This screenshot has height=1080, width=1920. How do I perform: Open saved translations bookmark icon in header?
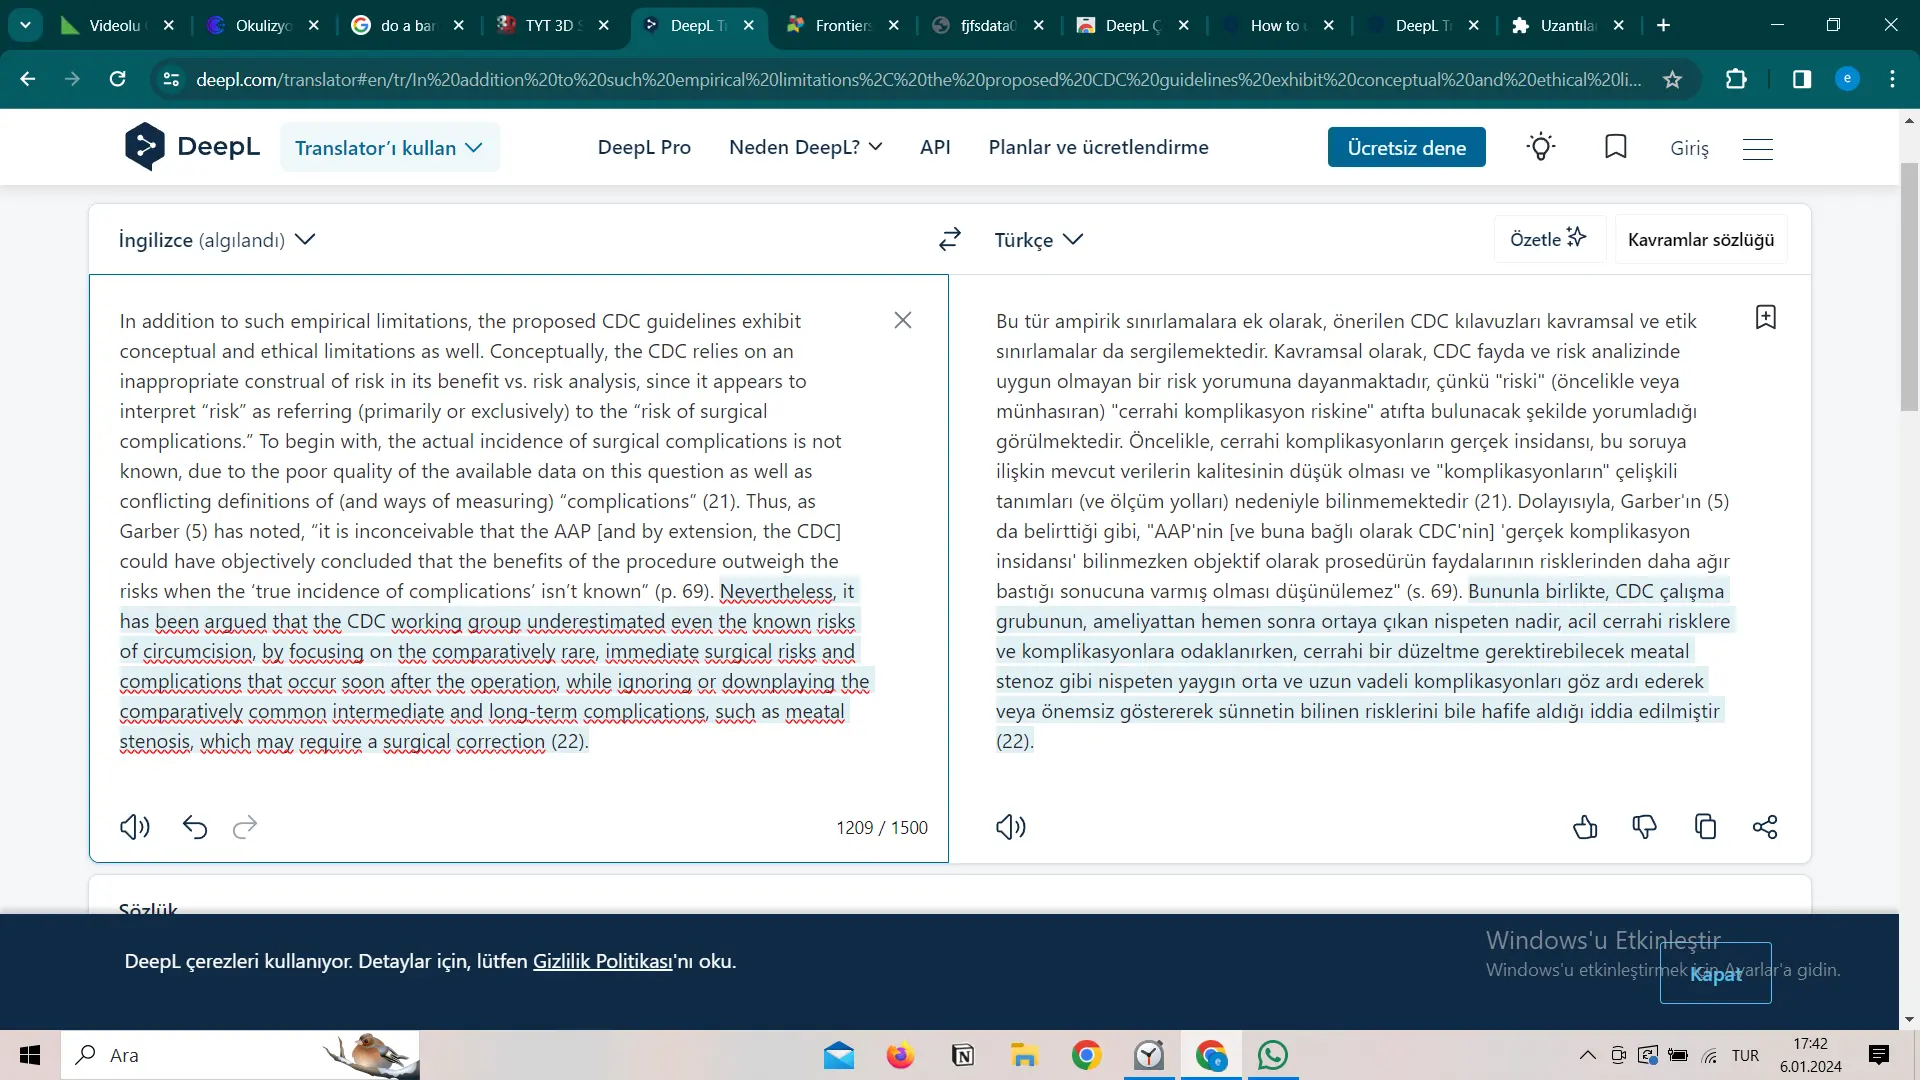[x=1616, y=147]
